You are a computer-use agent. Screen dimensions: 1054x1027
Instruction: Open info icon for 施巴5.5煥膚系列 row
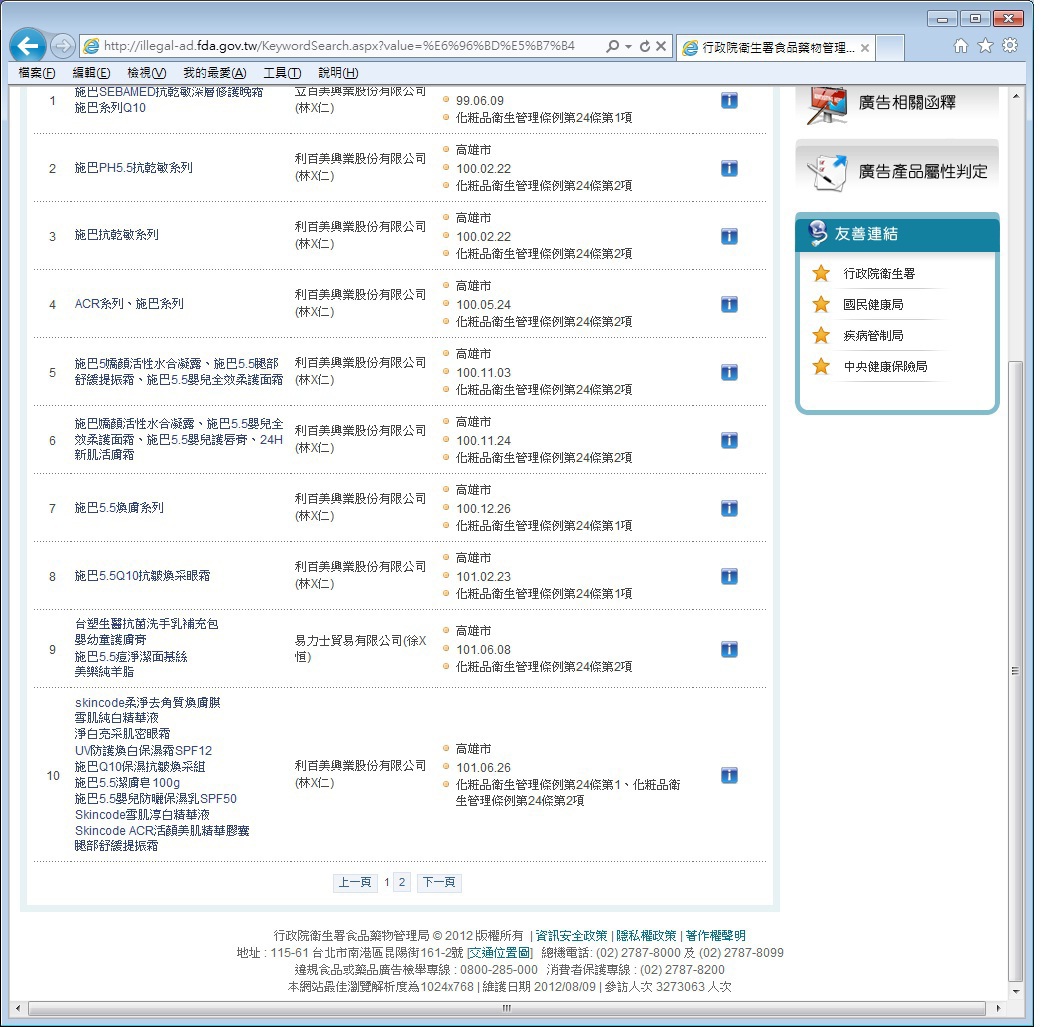(729, 508)
